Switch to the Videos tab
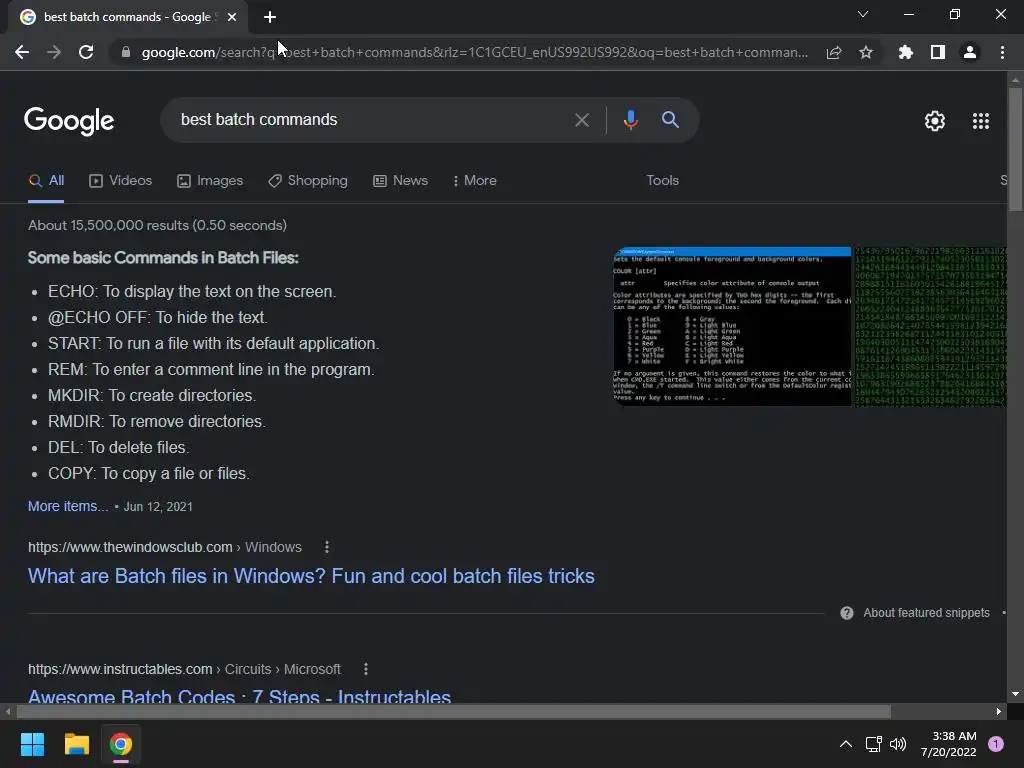Viewport: 1024px width, 768px height. coord(120,181)
